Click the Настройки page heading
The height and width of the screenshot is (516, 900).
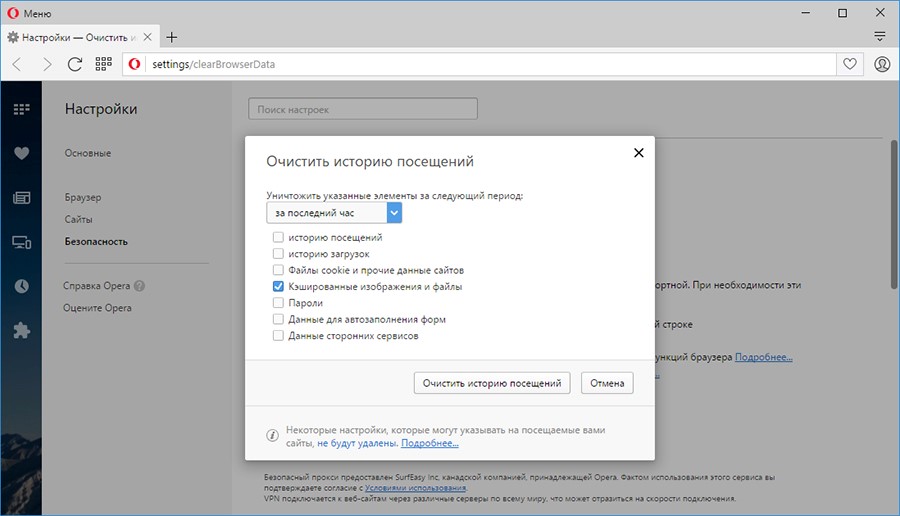point(101,109)
